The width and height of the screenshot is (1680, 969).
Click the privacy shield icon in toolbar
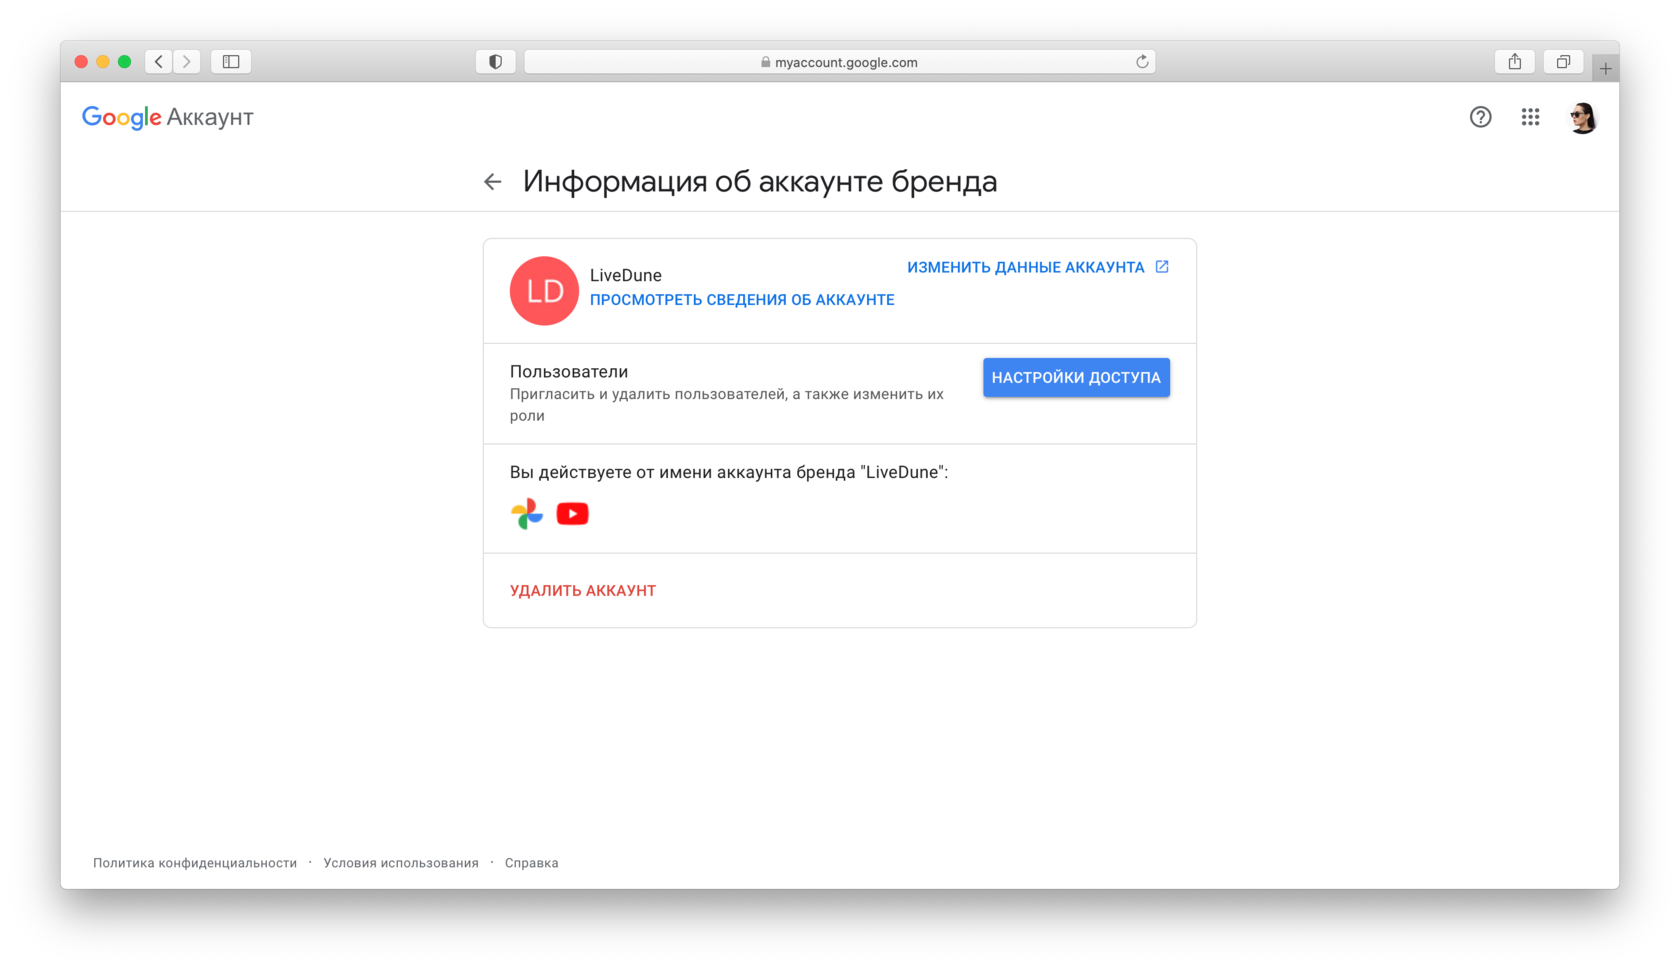click(x=495, y=61)
